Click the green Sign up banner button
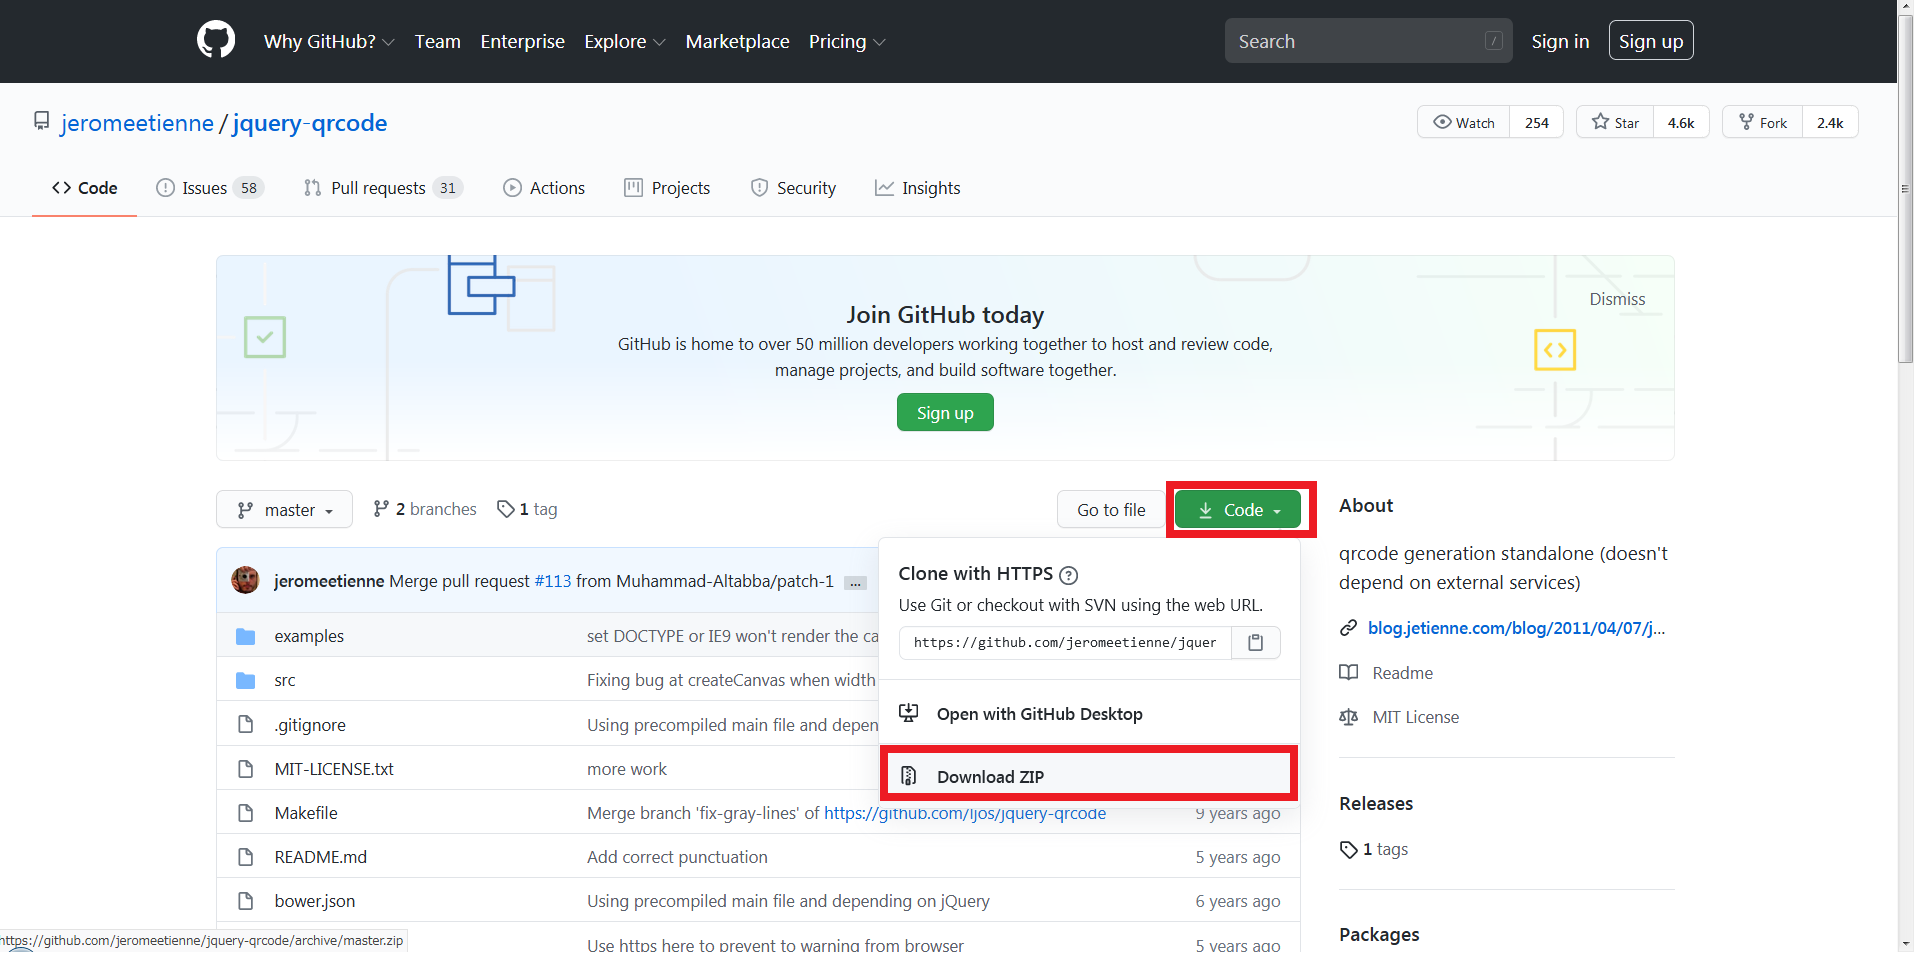The height and width of the screenshot is (955, 1915). click(x=945, y=412)
